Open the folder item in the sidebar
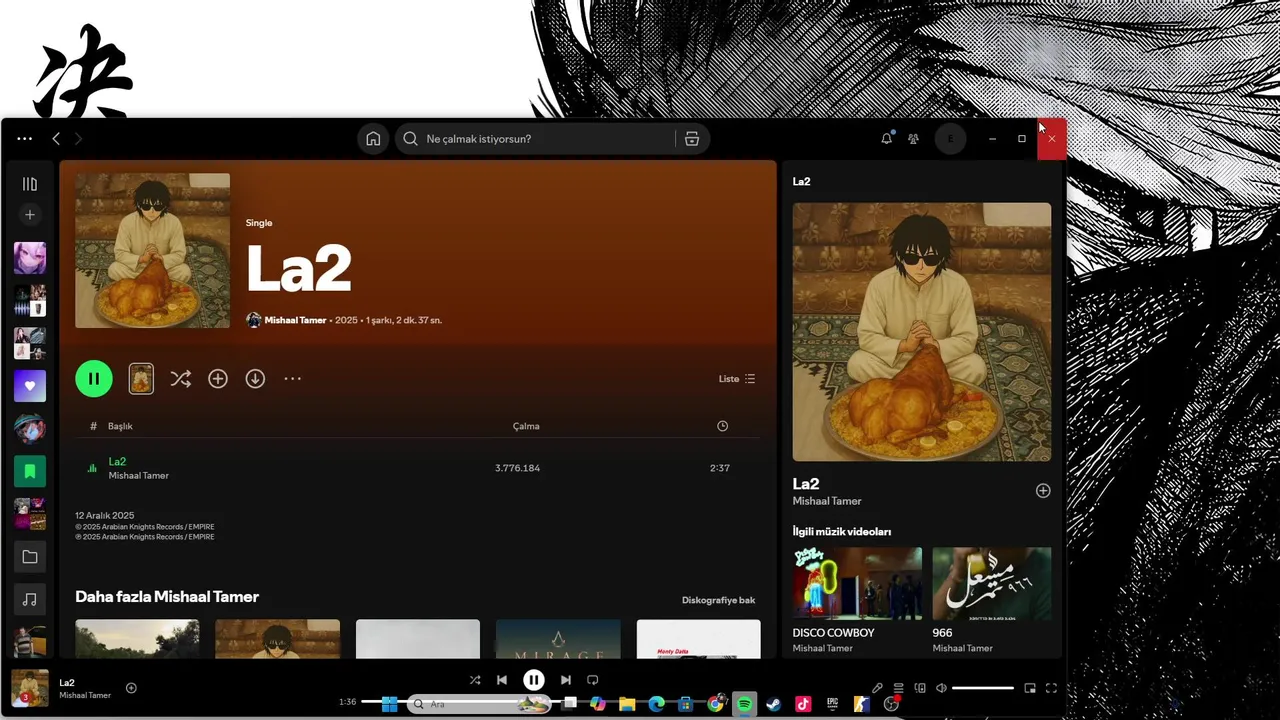Viewport: 1280px width, 720px height. click(x=30, y=557)
